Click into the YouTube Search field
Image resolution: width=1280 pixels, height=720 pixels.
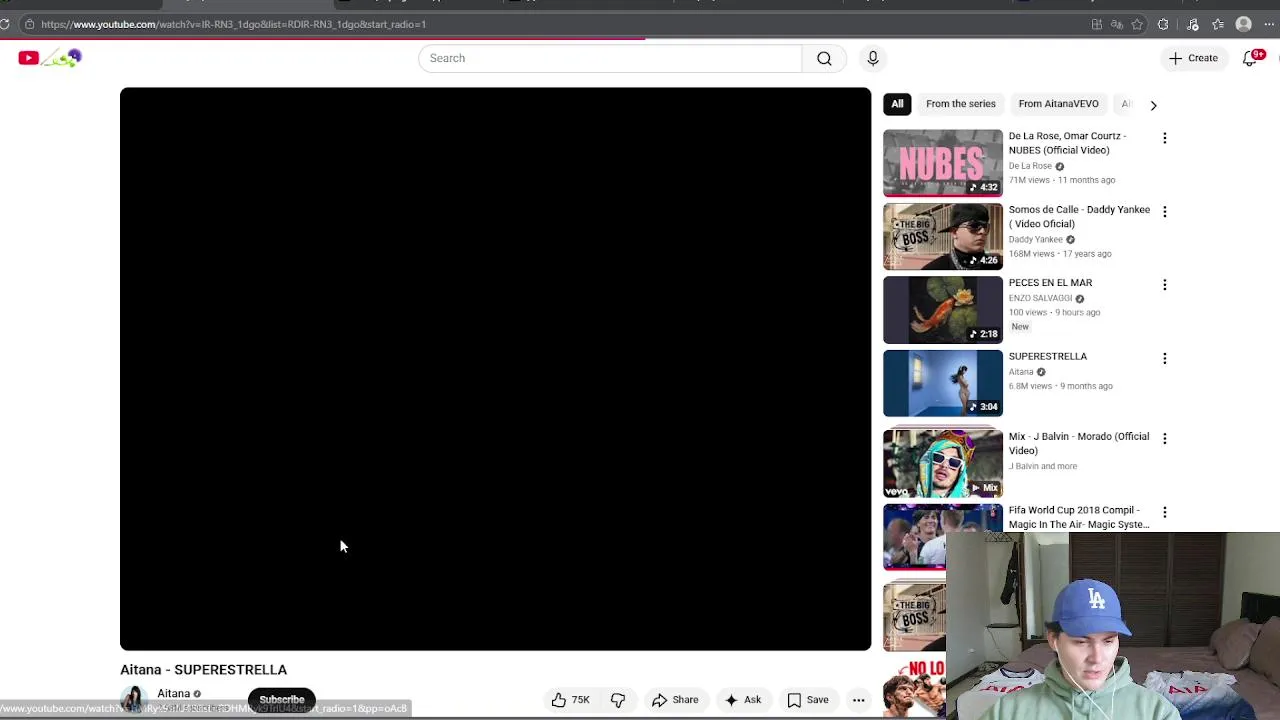pyautogui.click(x=610, y=58)
